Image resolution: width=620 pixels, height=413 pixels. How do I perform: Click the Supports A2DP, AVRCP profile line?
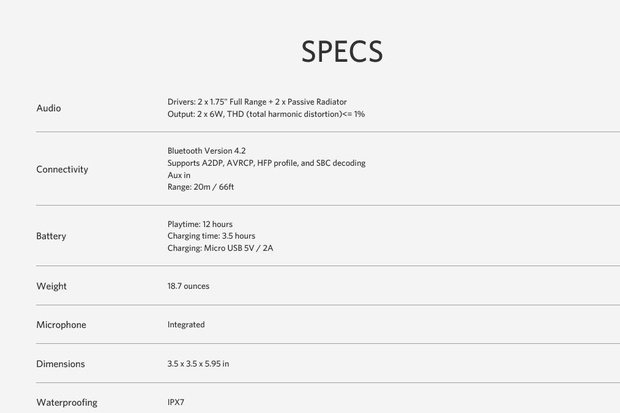pyautogui.click(x=267, y=163)
